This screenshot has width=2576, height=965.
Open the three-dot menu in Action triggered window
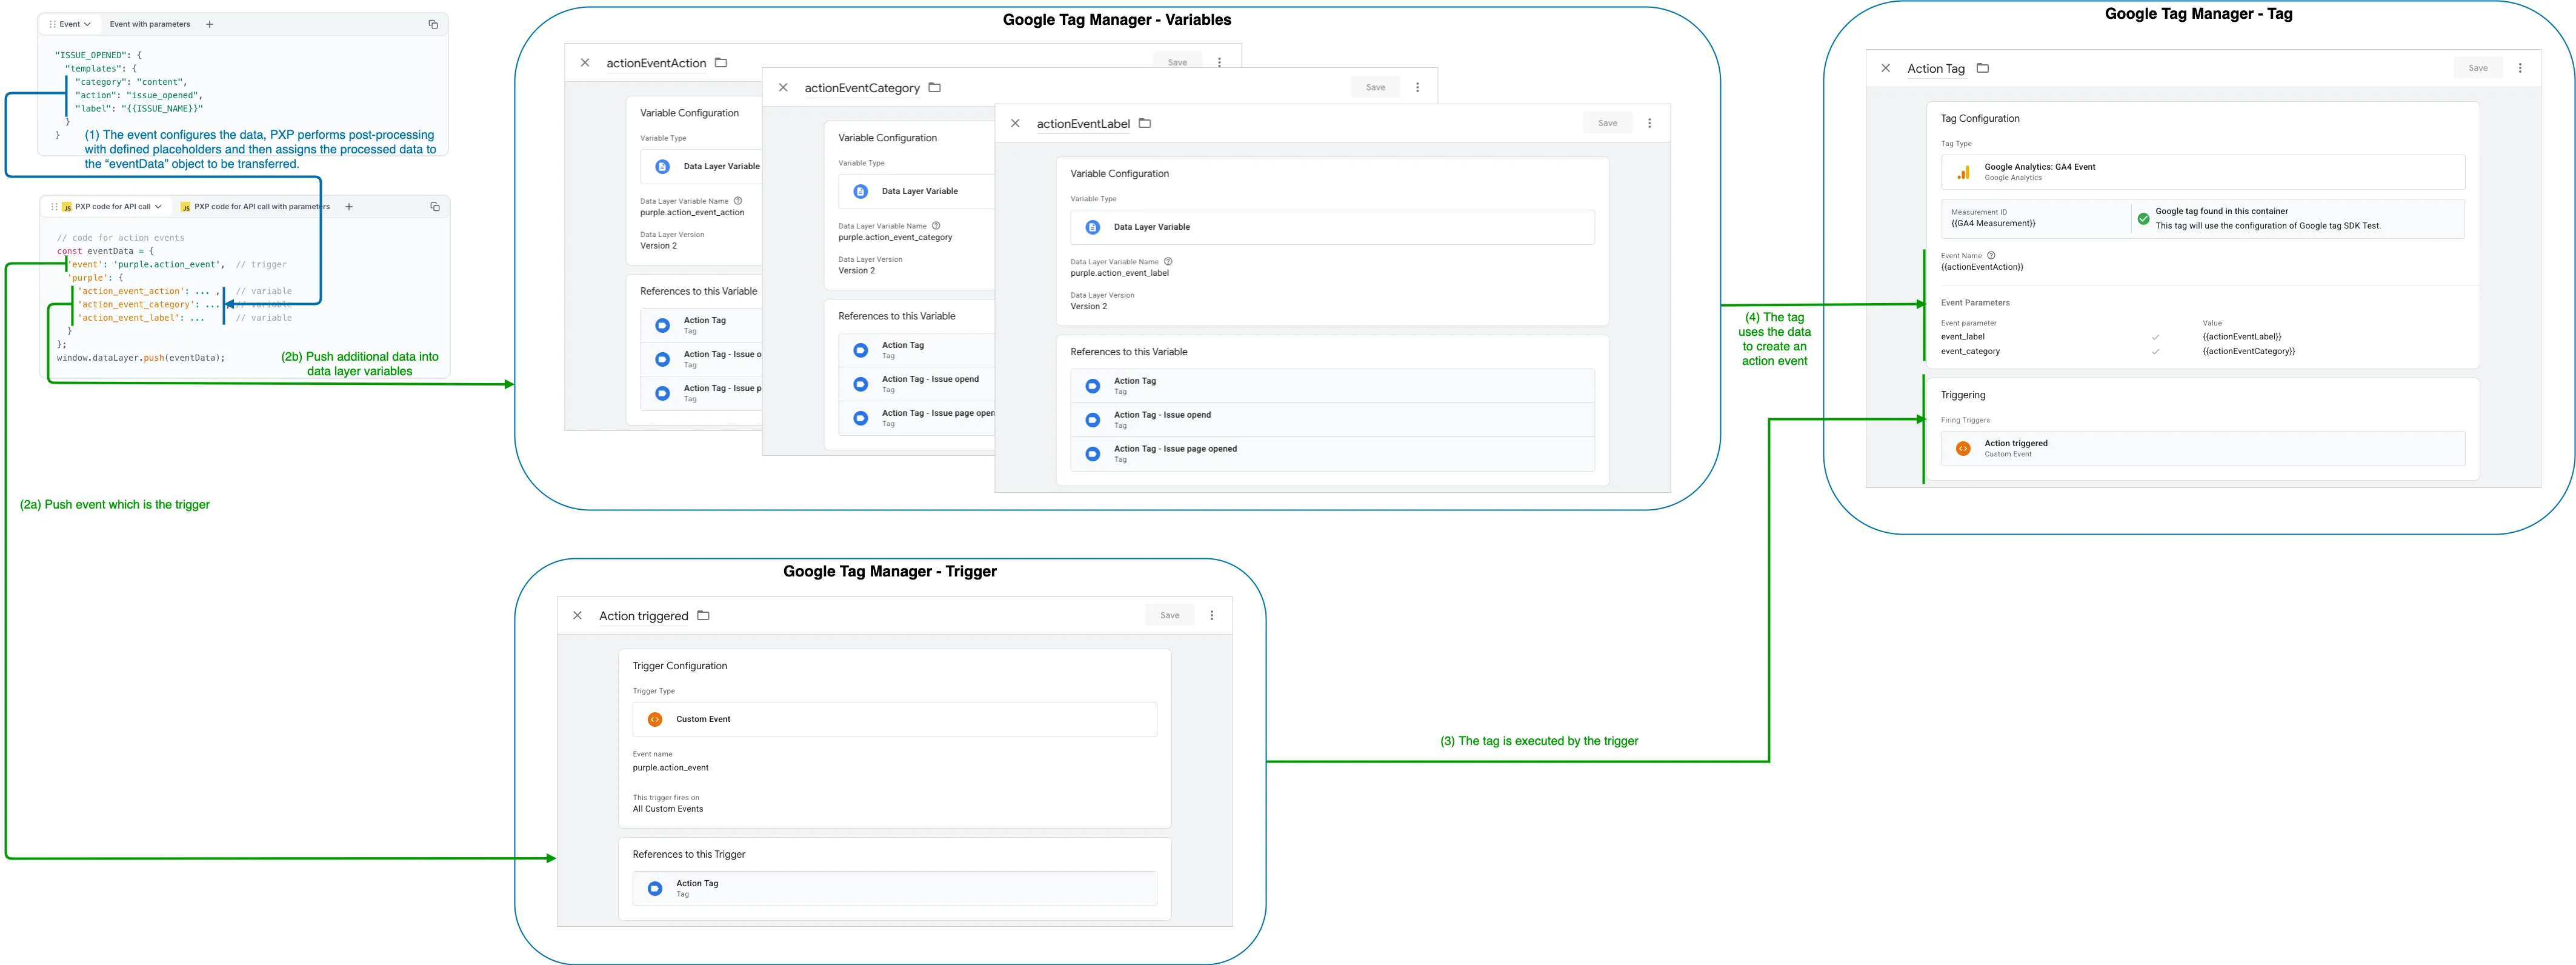pos(1212,615)
